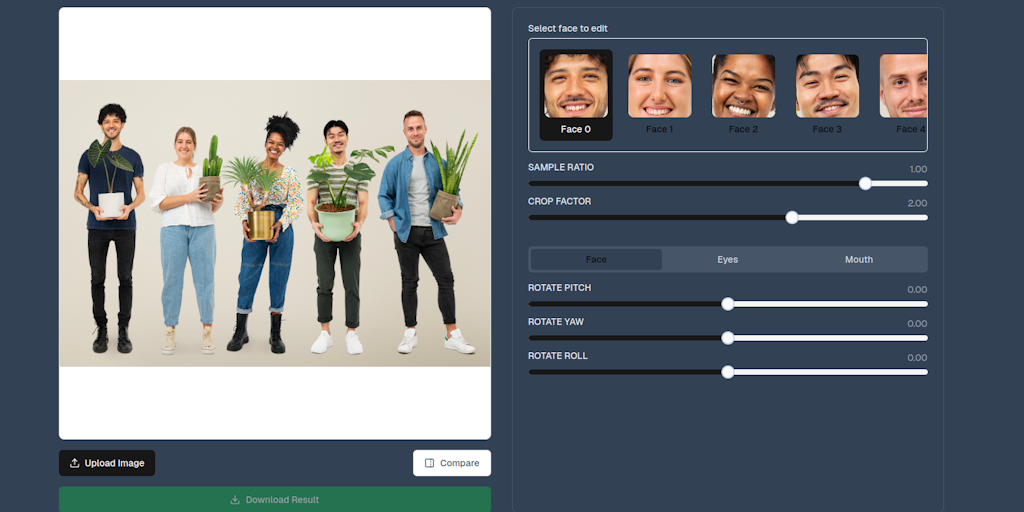The height and width of the screenshot is (512, 1024).
Task: Click the Crop Factor slider handle
Action: pyautogui.click(x=792, y=217)
